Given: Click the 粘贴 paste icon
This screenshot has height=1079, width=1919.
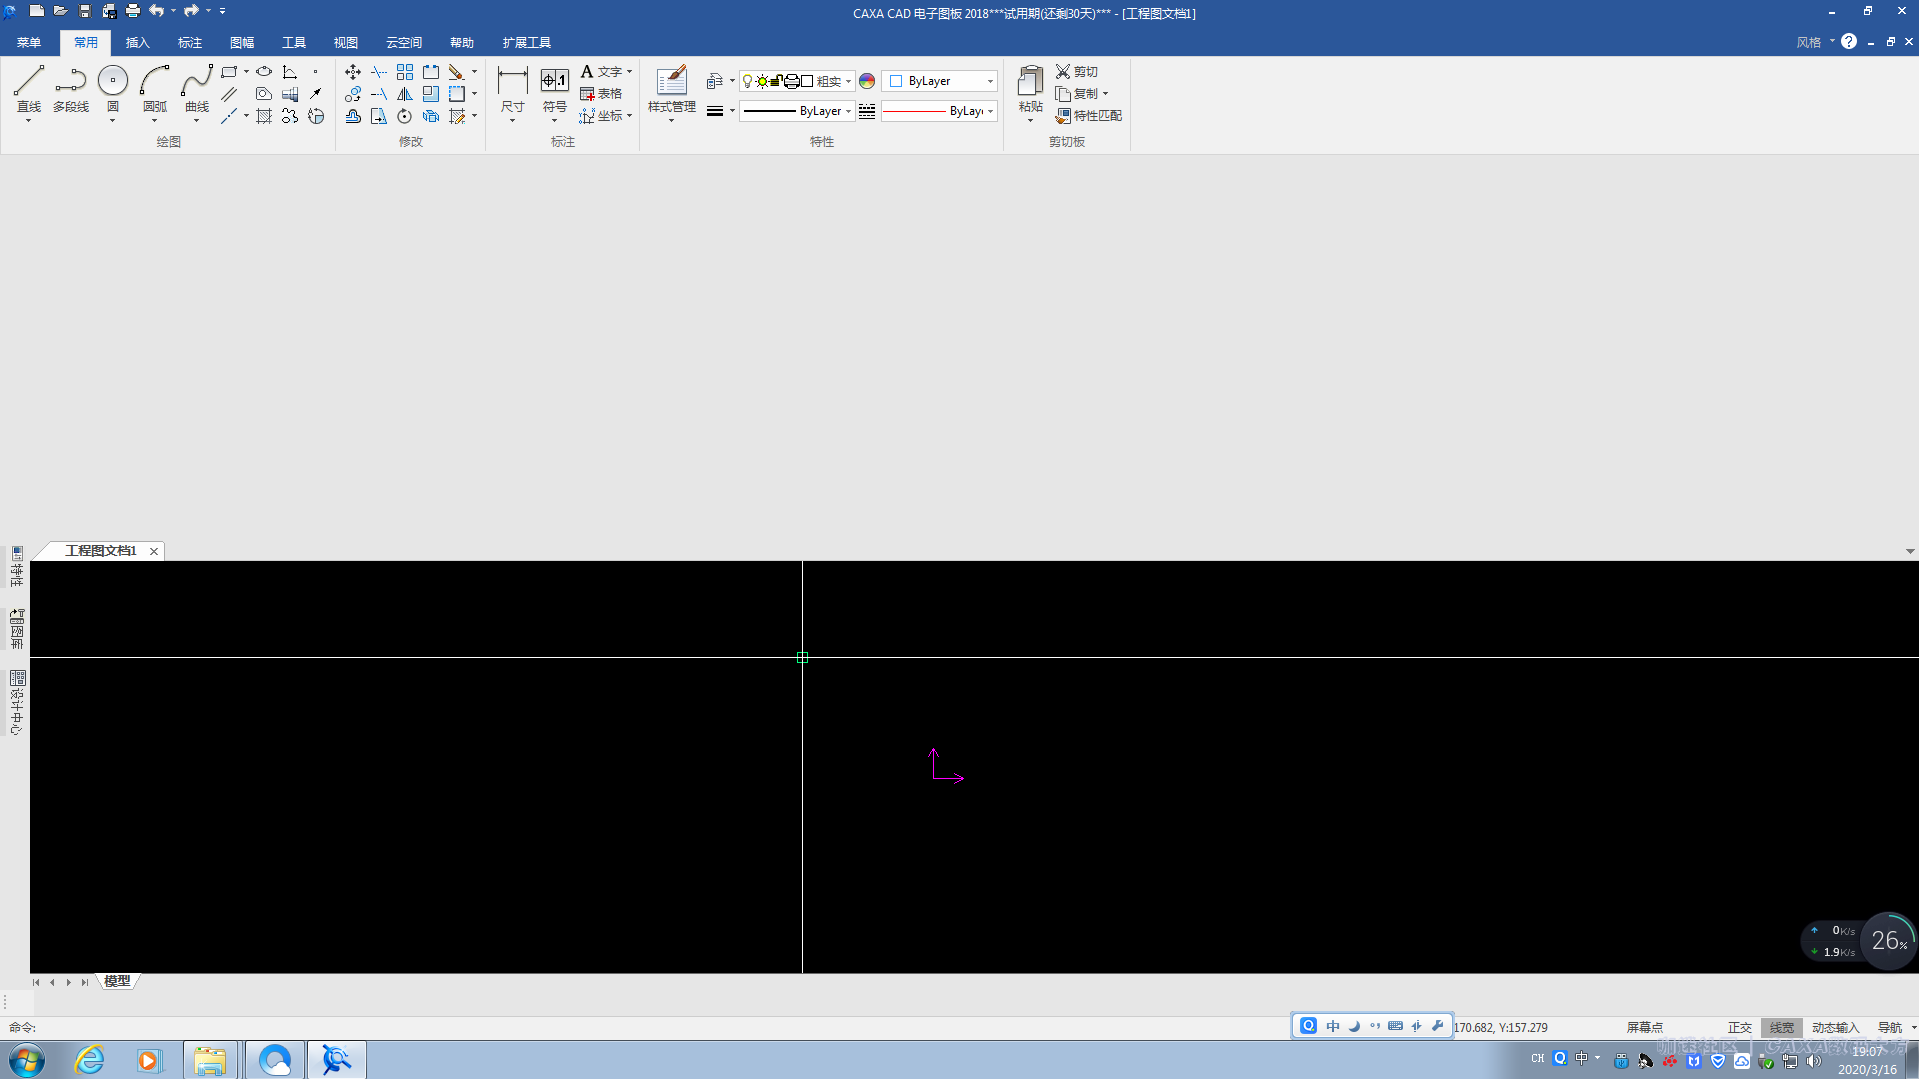Looking at the screenshot, I should pyautogui.click(x=1031, y=82).
